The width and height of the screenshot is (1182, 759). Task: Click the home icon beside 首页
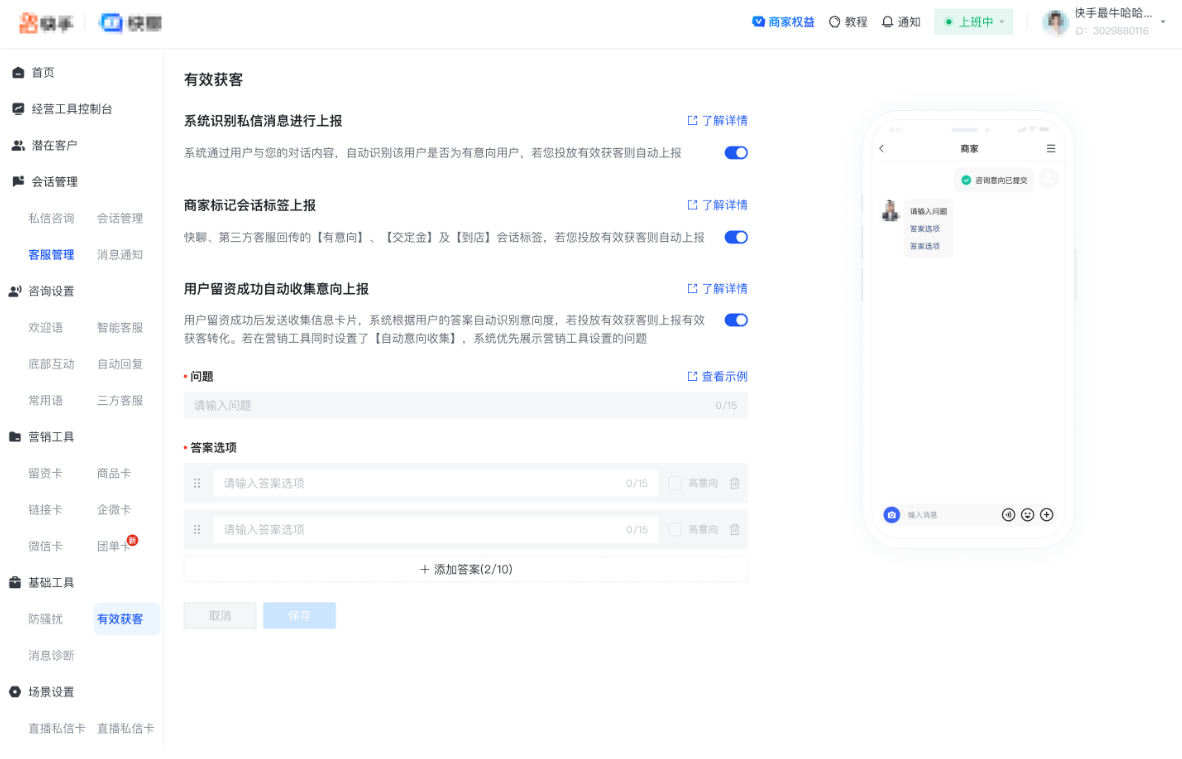pos(16,72)
